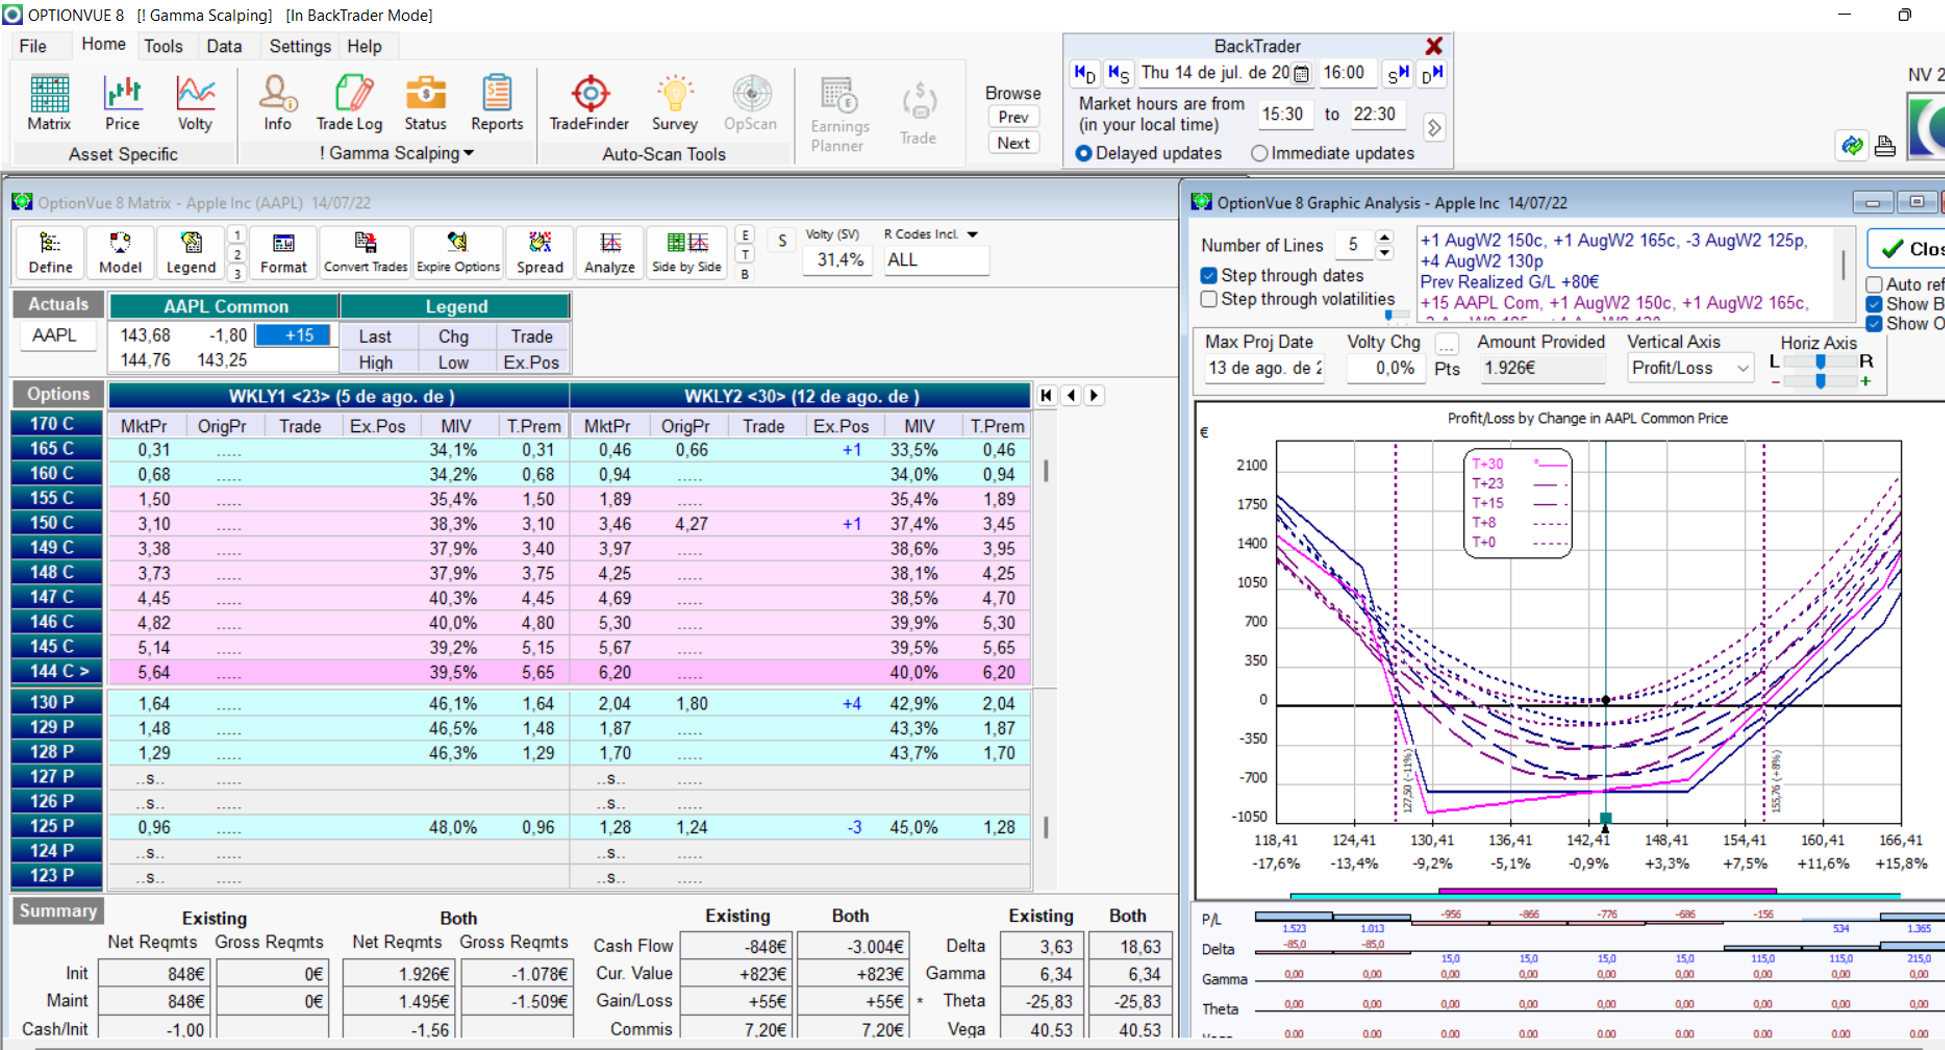The image size is (1945, 1050).
Task: Open the Tools menu
Action: coord(163,46)
